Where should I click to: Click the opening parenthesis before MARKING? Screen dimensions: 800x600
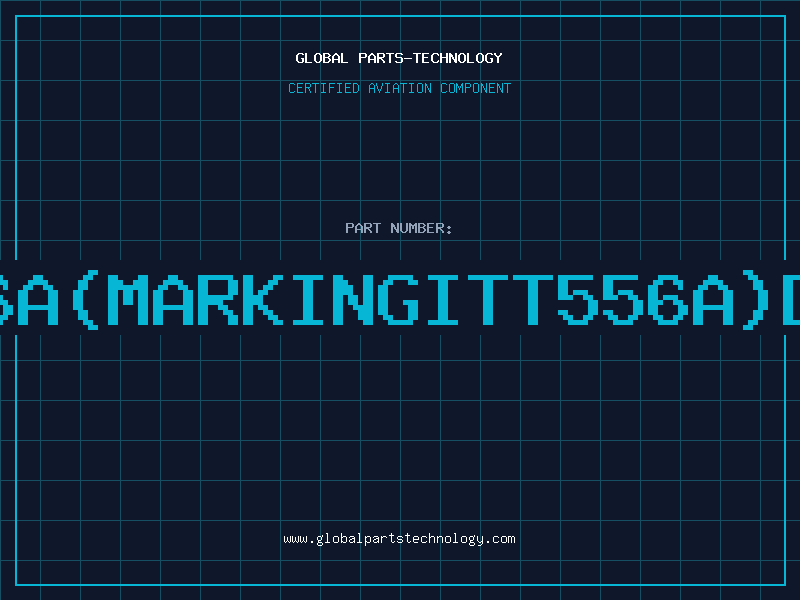85,300
